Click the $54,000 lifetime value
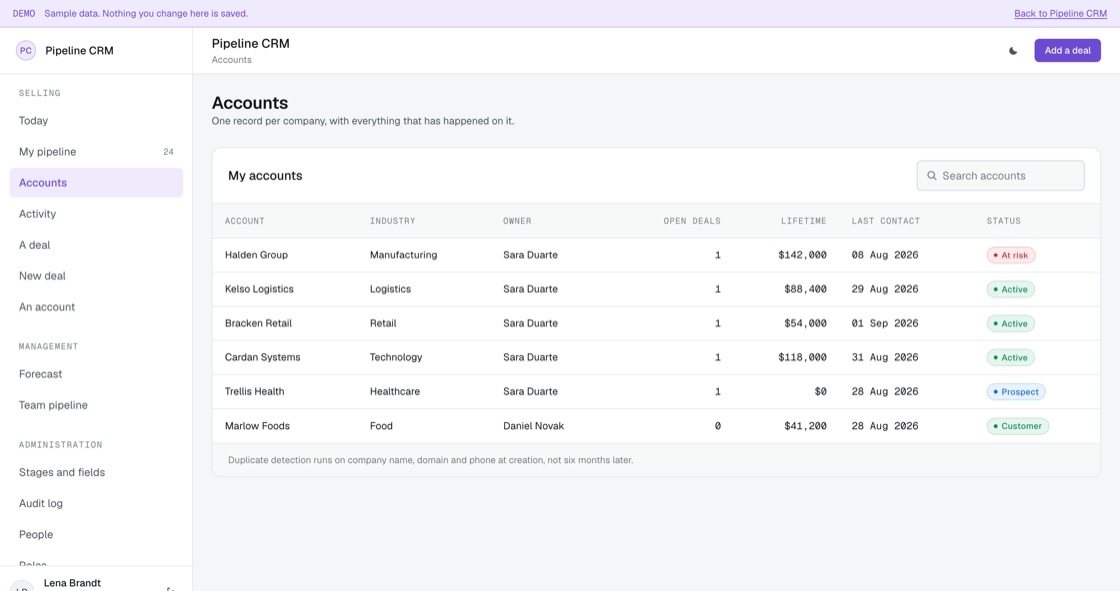The height and width of the screenshot is (591, 1120). click(805, 324)
